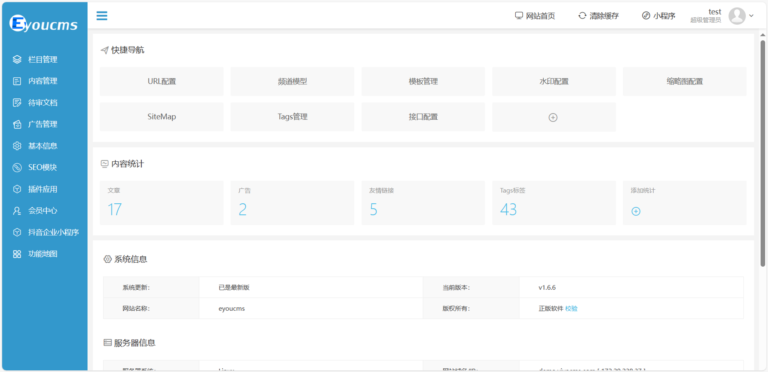The width and height of the screenshot is (768, 372).
Task: Click the 待审文档 edit icon
Action: 17,103
